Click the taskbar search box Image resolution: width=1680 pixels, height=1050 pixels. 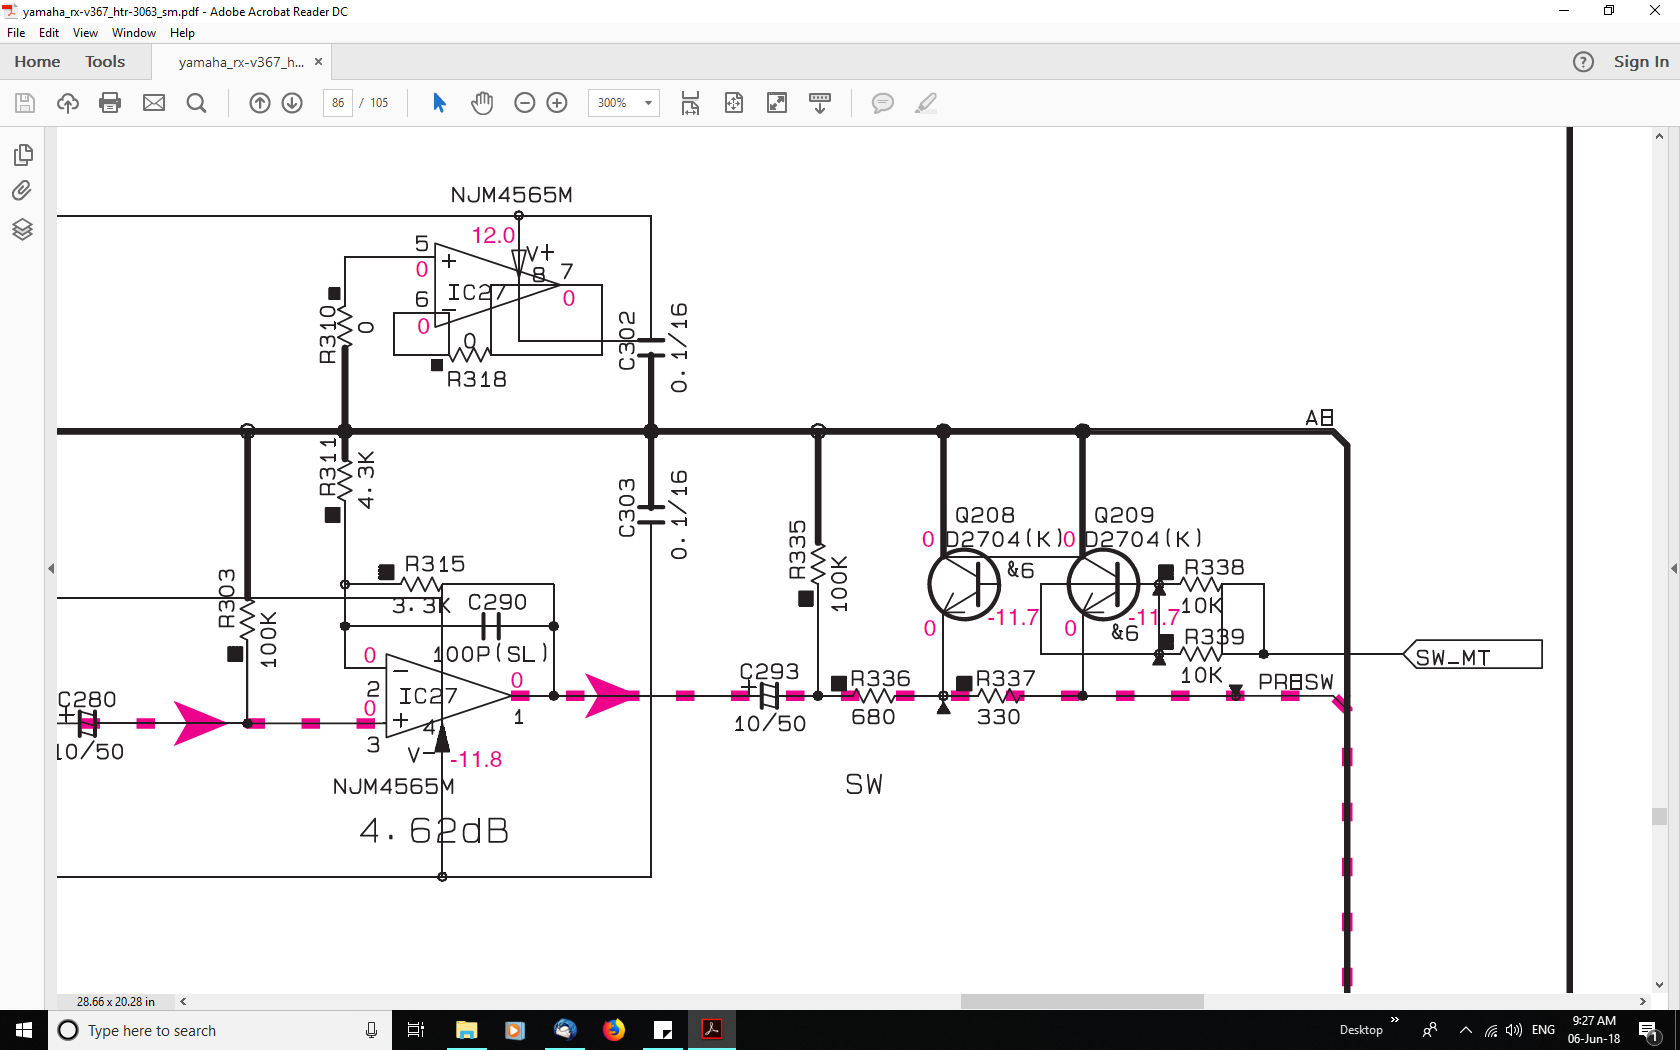(x=220, y=1030)
